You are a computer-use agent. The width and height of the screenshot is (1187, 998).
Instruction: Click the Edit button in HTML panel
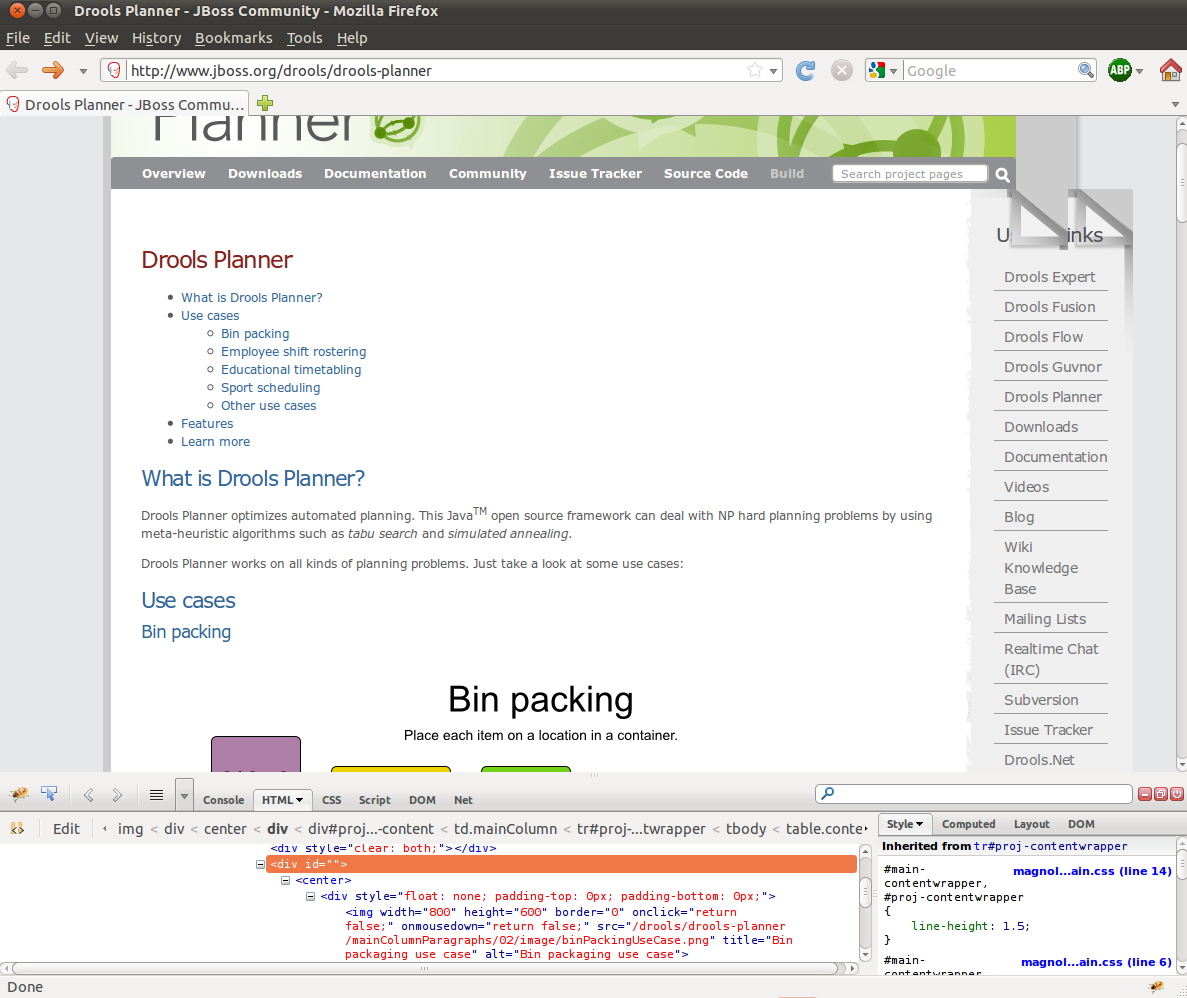tap(66, 828)
